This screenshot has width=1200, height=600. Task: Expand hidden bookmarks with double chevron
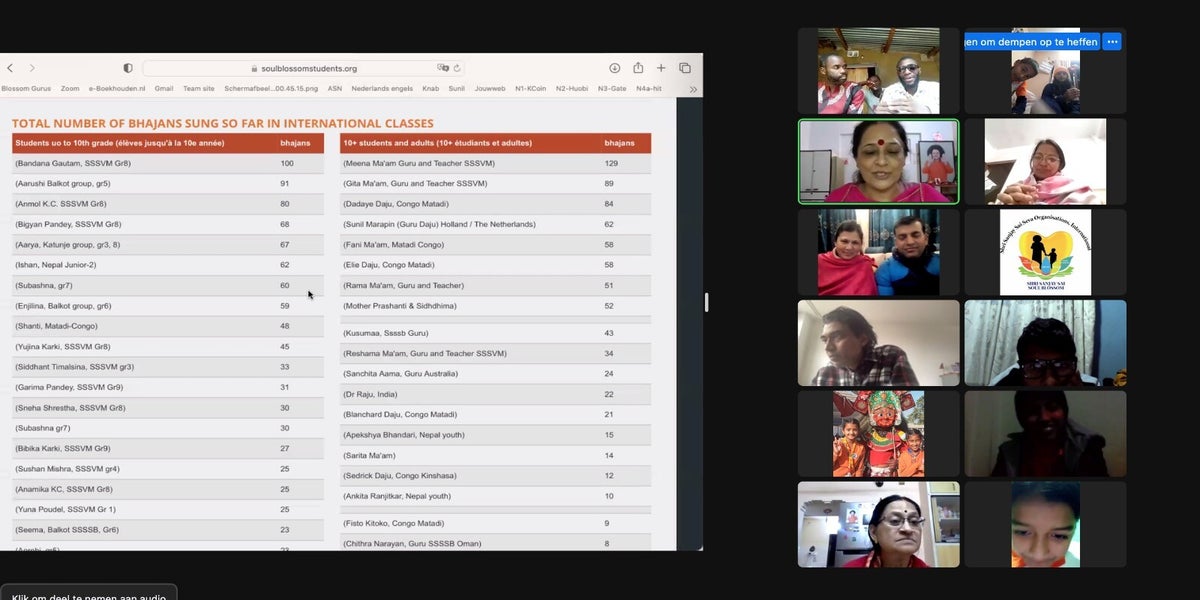pos(693,89)
